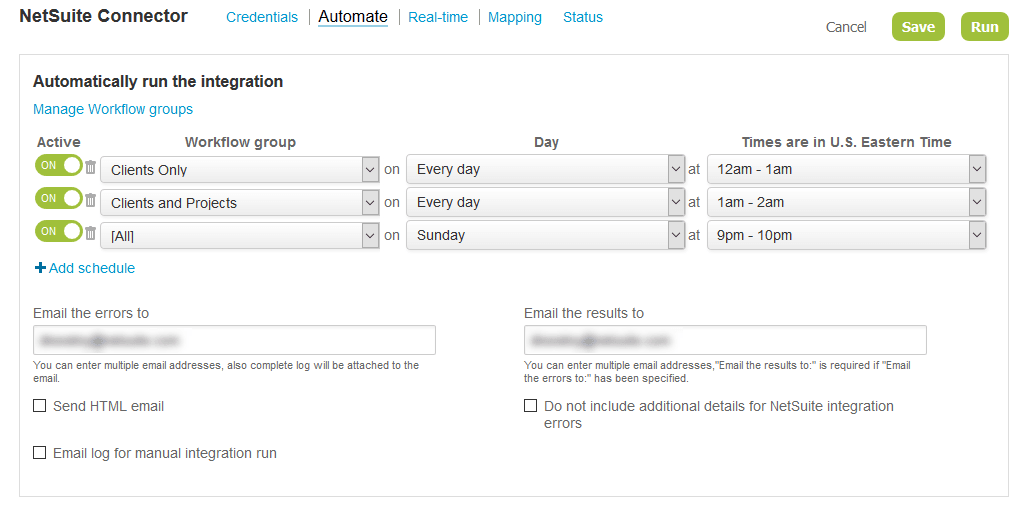The height and width of the screenshot is (516, 1028).
Task: Switch to the Credentials tab
Action: [262, 17]
